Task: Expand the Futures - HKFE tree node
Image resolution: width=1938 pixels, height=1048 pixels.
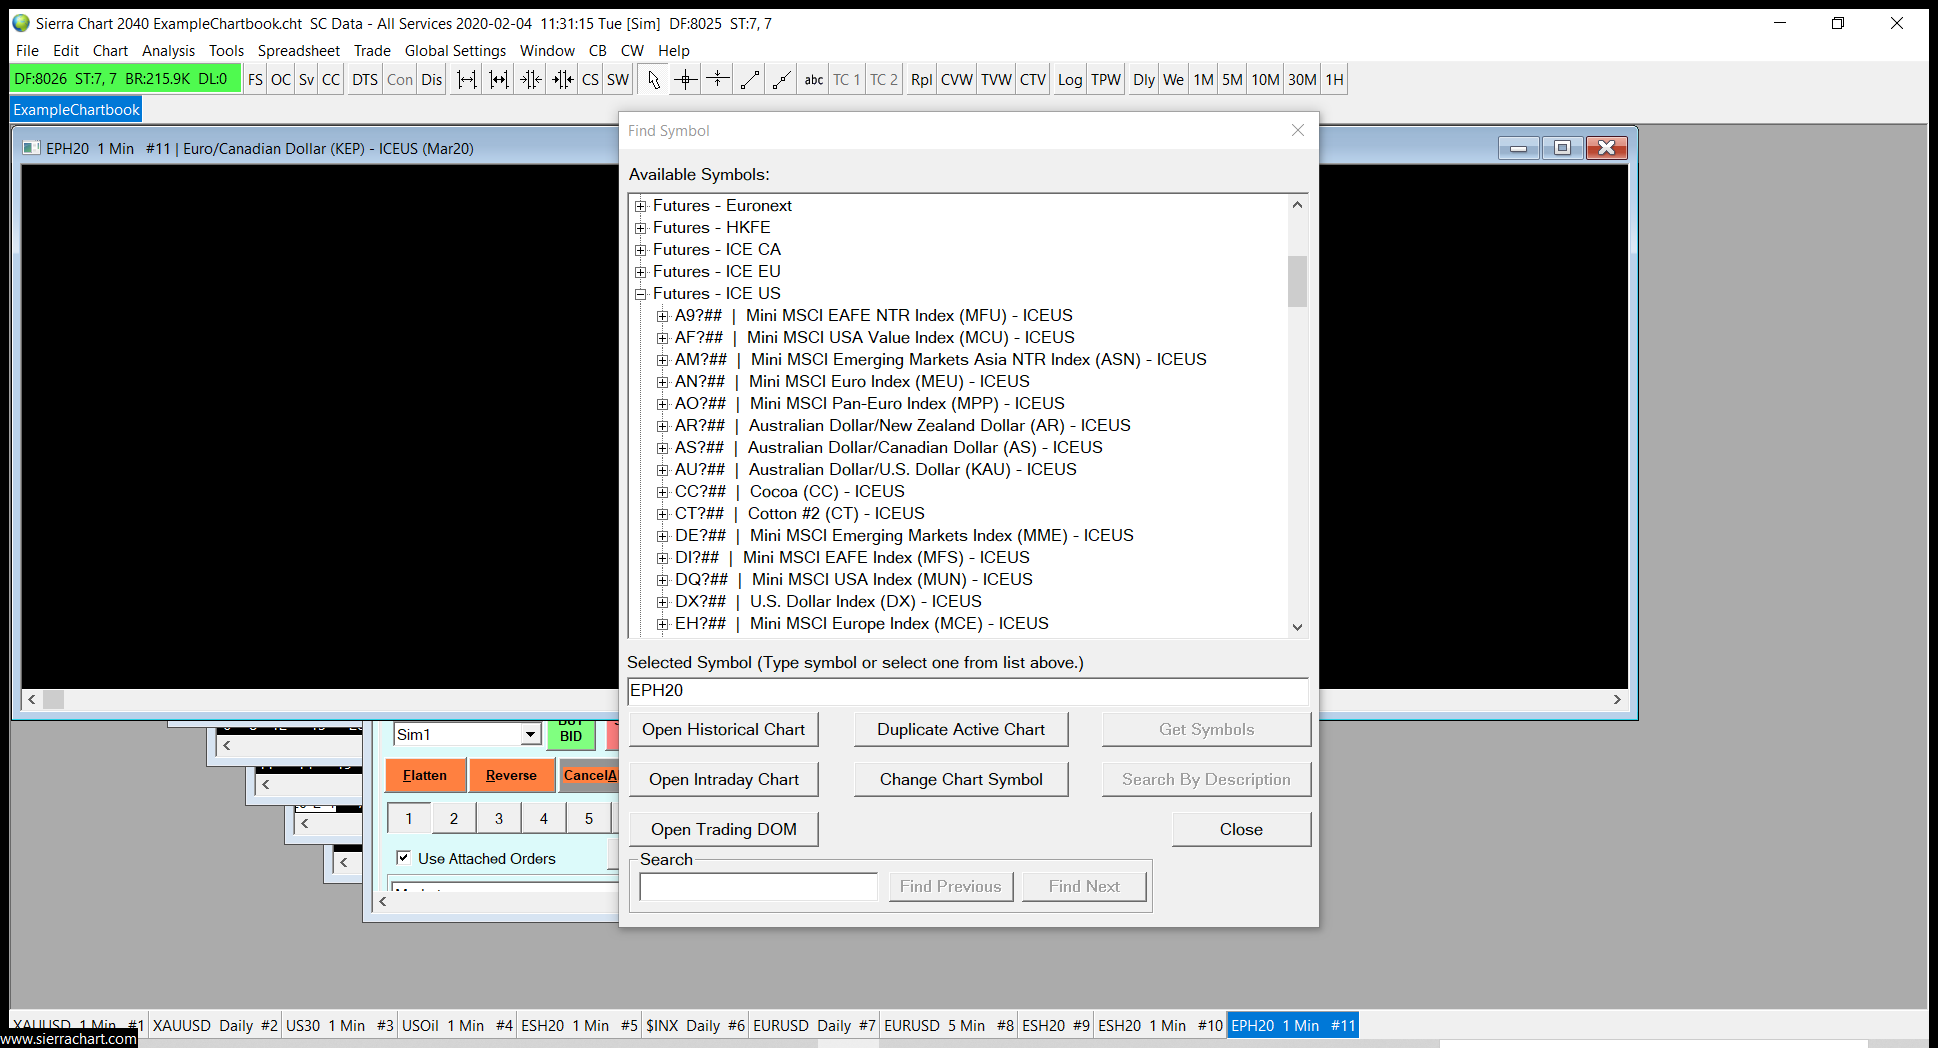Action: point(641,228)
